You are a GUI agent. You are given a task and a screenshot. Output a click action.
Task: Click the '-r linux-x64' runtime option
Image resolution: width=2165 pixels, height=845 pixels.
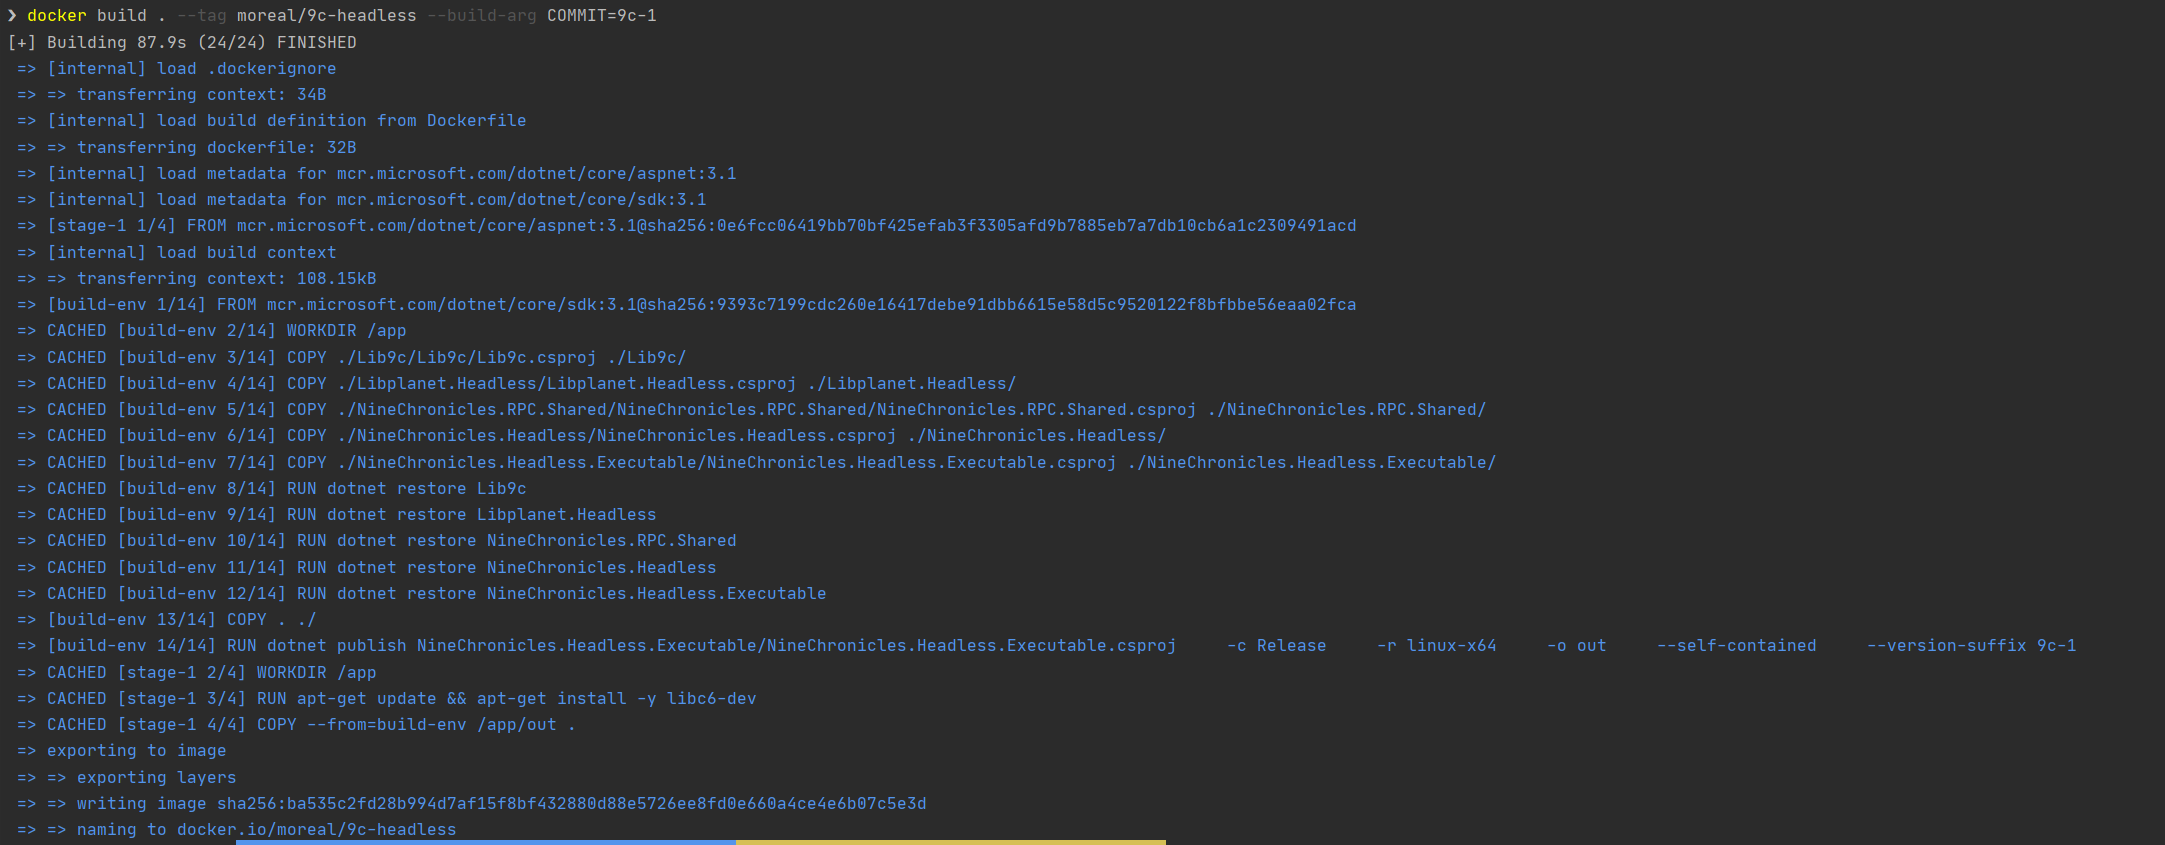pos(1437,645)
